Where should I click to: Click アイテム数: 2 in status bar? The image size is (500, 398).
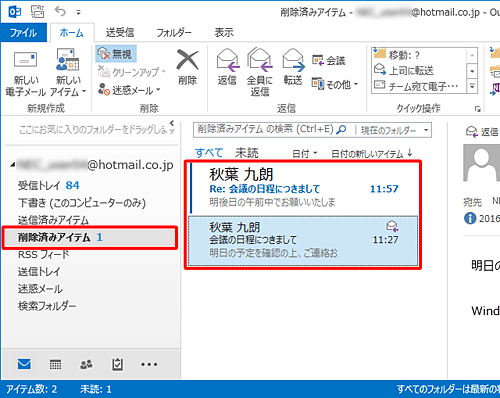(32, 389)
